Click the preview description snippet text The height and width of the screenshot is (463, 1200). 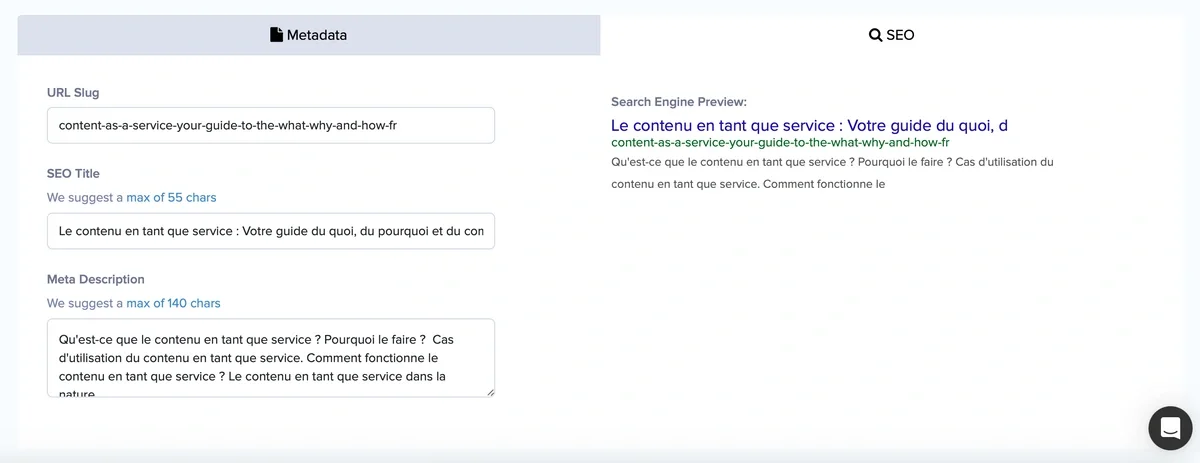point(832,173)
